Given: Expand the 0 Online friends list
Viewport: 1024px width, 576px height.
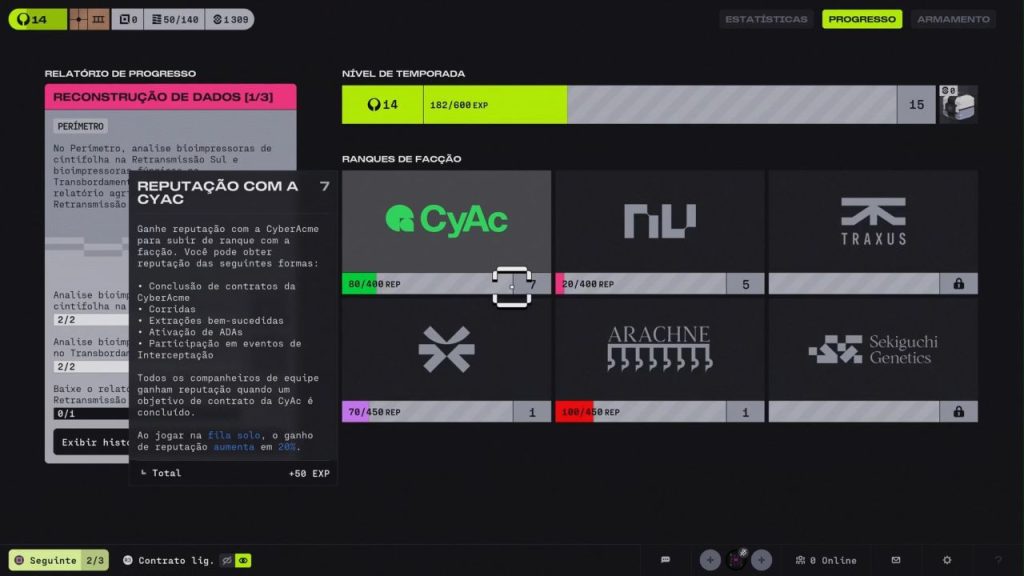Looking at the screenshot, I should click(826, 560).
